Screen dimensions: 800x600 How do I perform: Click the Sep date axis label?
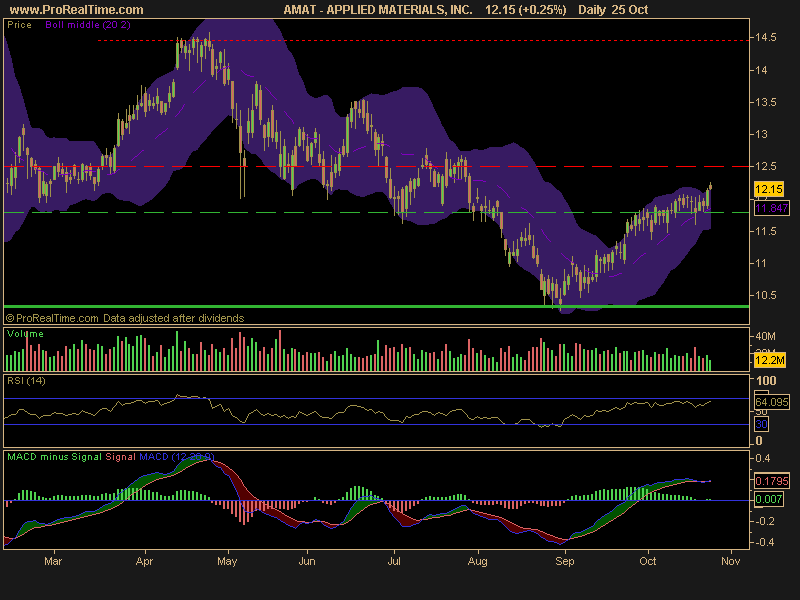tap(564, 562)
